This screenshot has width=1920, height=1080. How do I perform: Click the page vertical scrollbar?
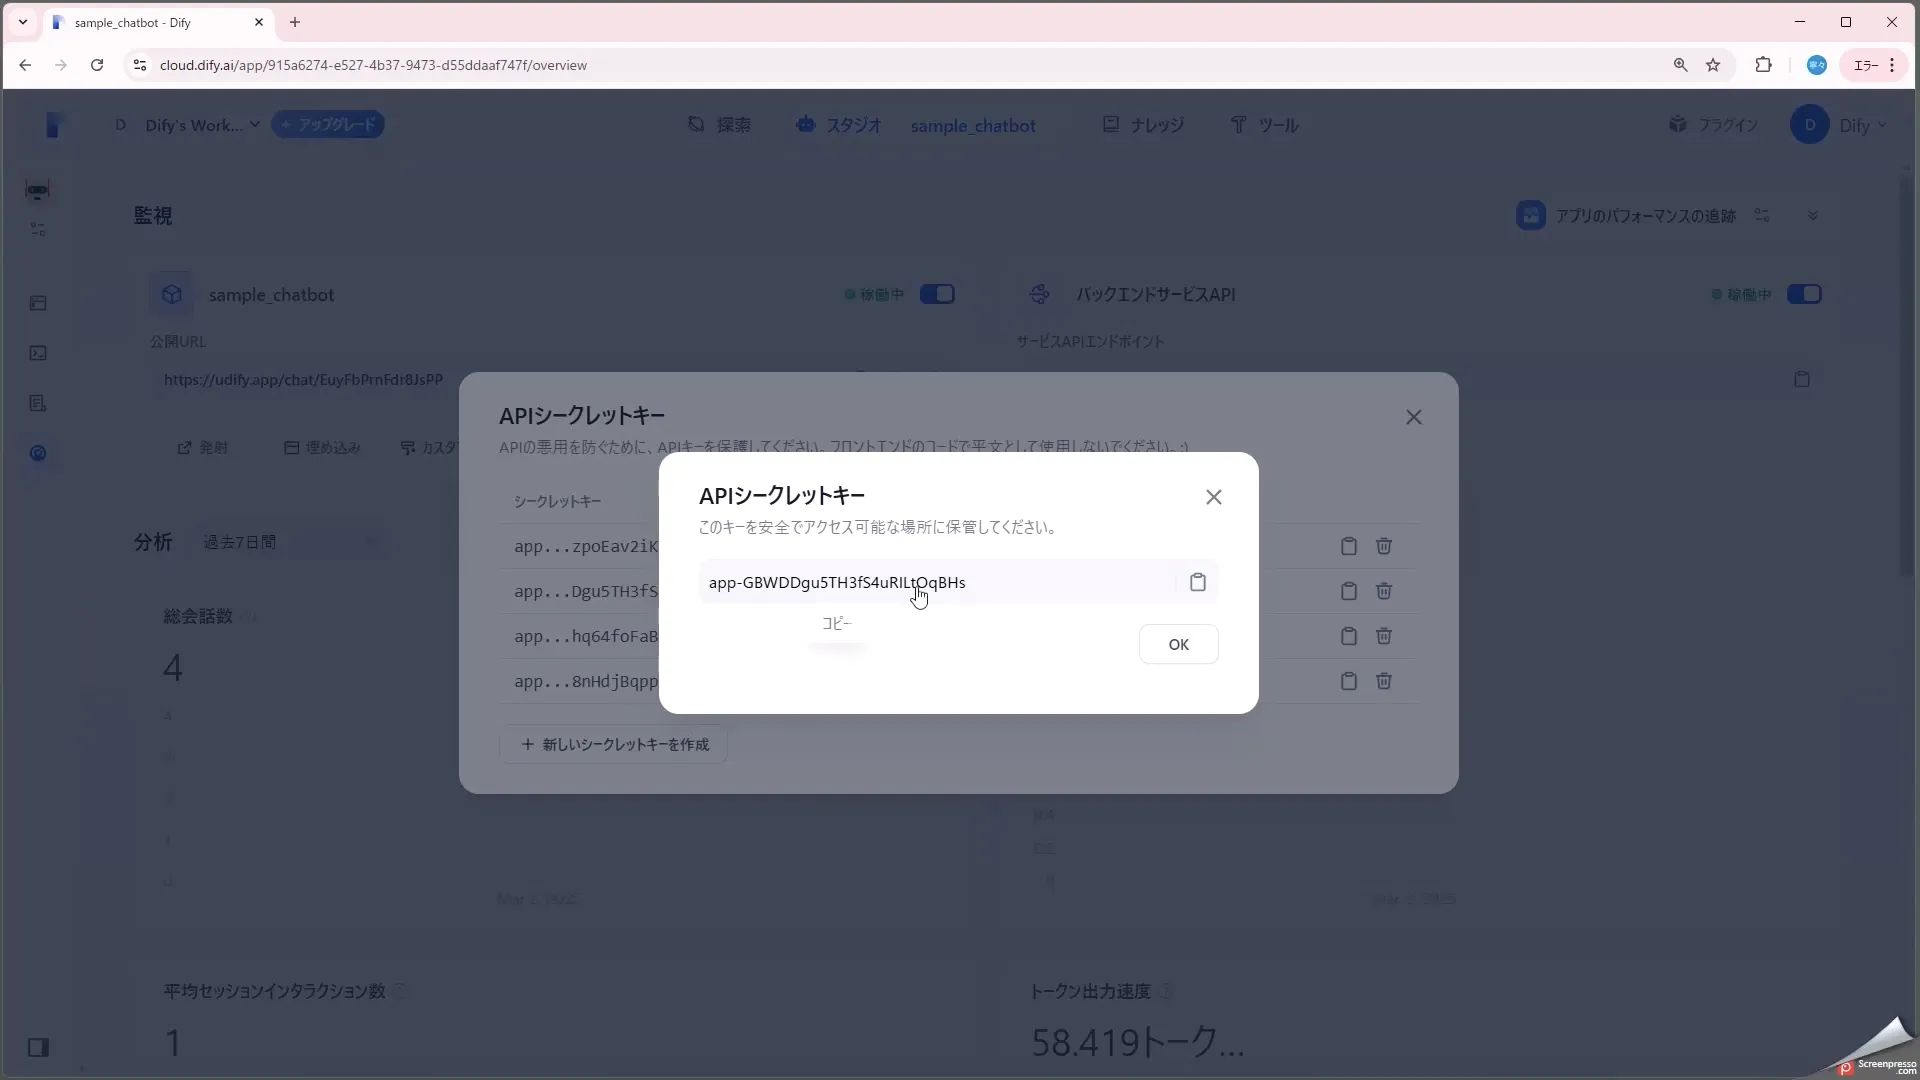[1907, 375]
